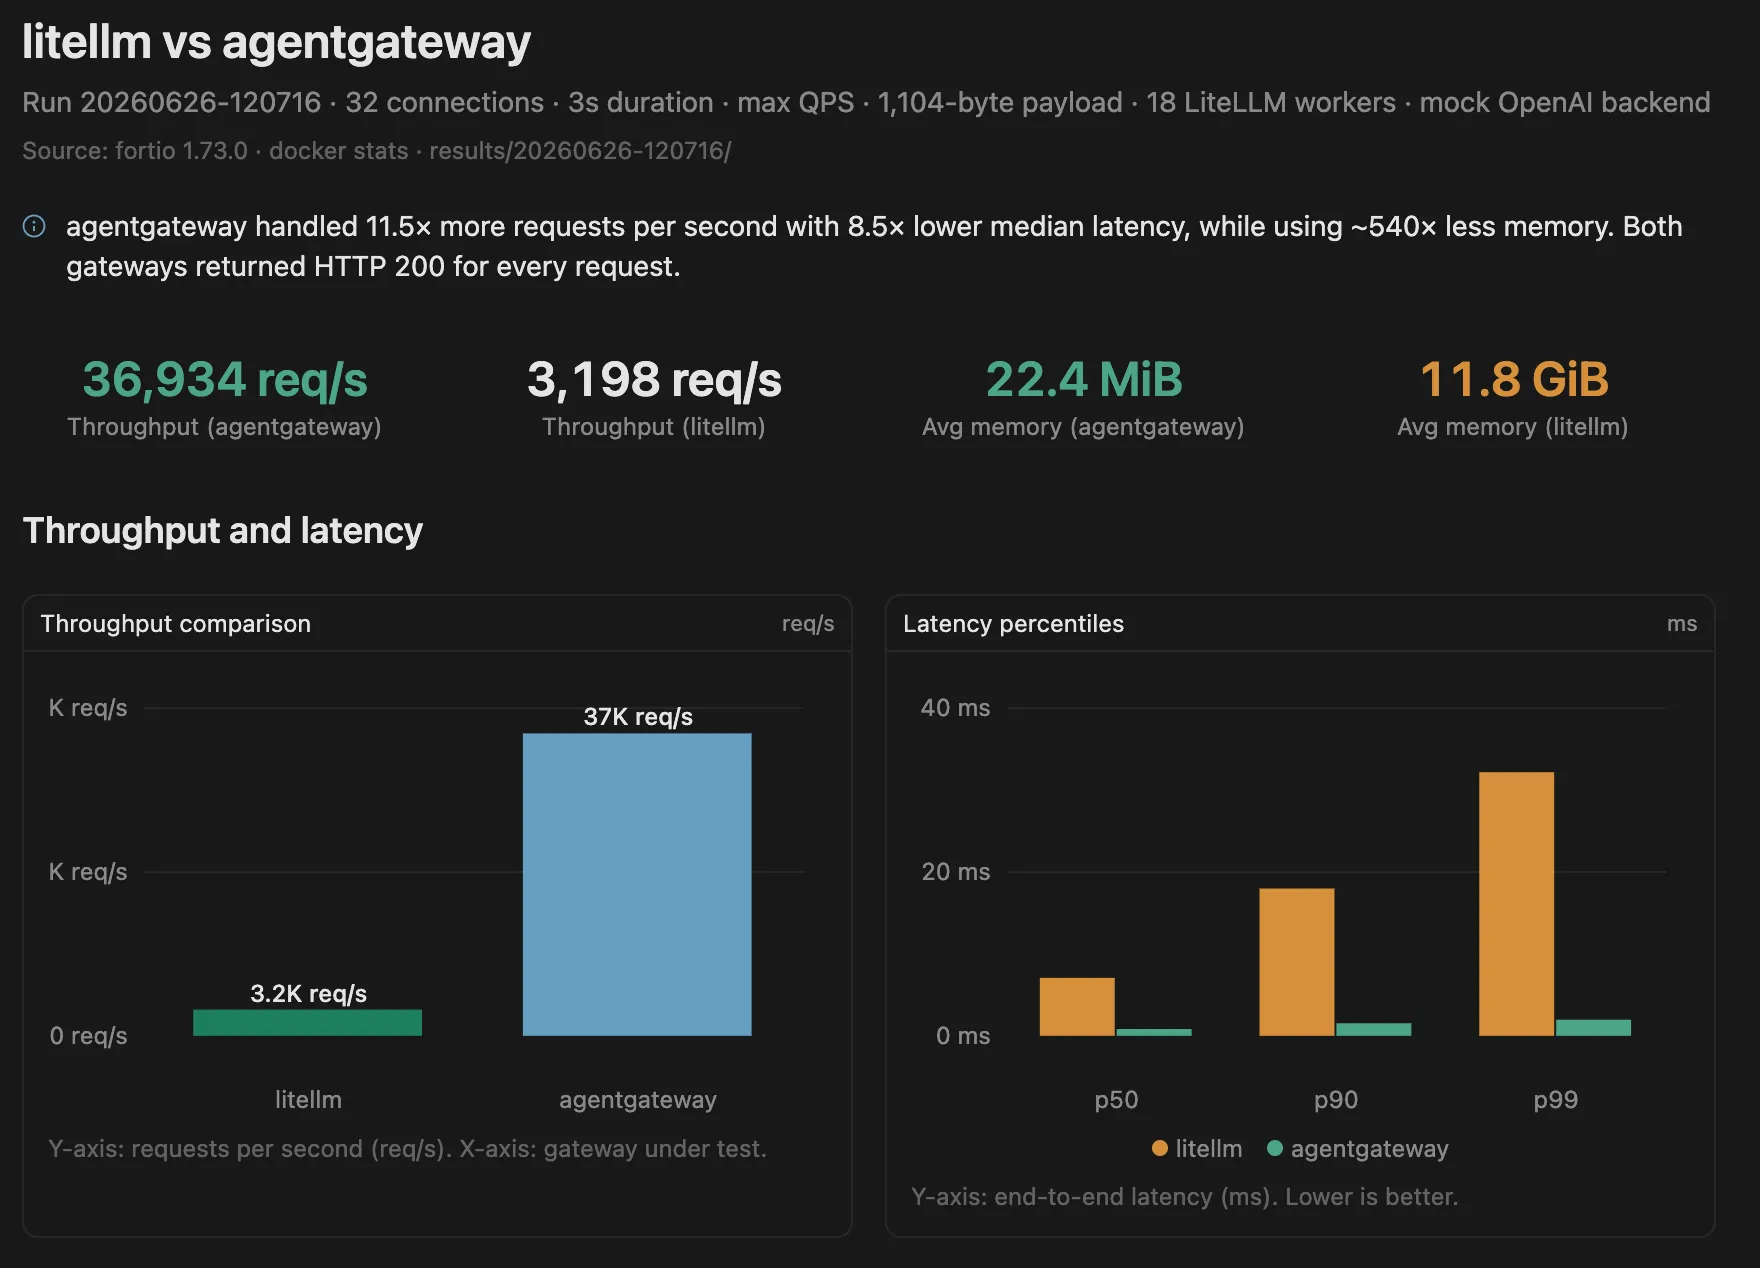Click the "0 ms" y-axis tick
The image size is (1760, 1268).
pyautogui.click(x=963, y=1036)
